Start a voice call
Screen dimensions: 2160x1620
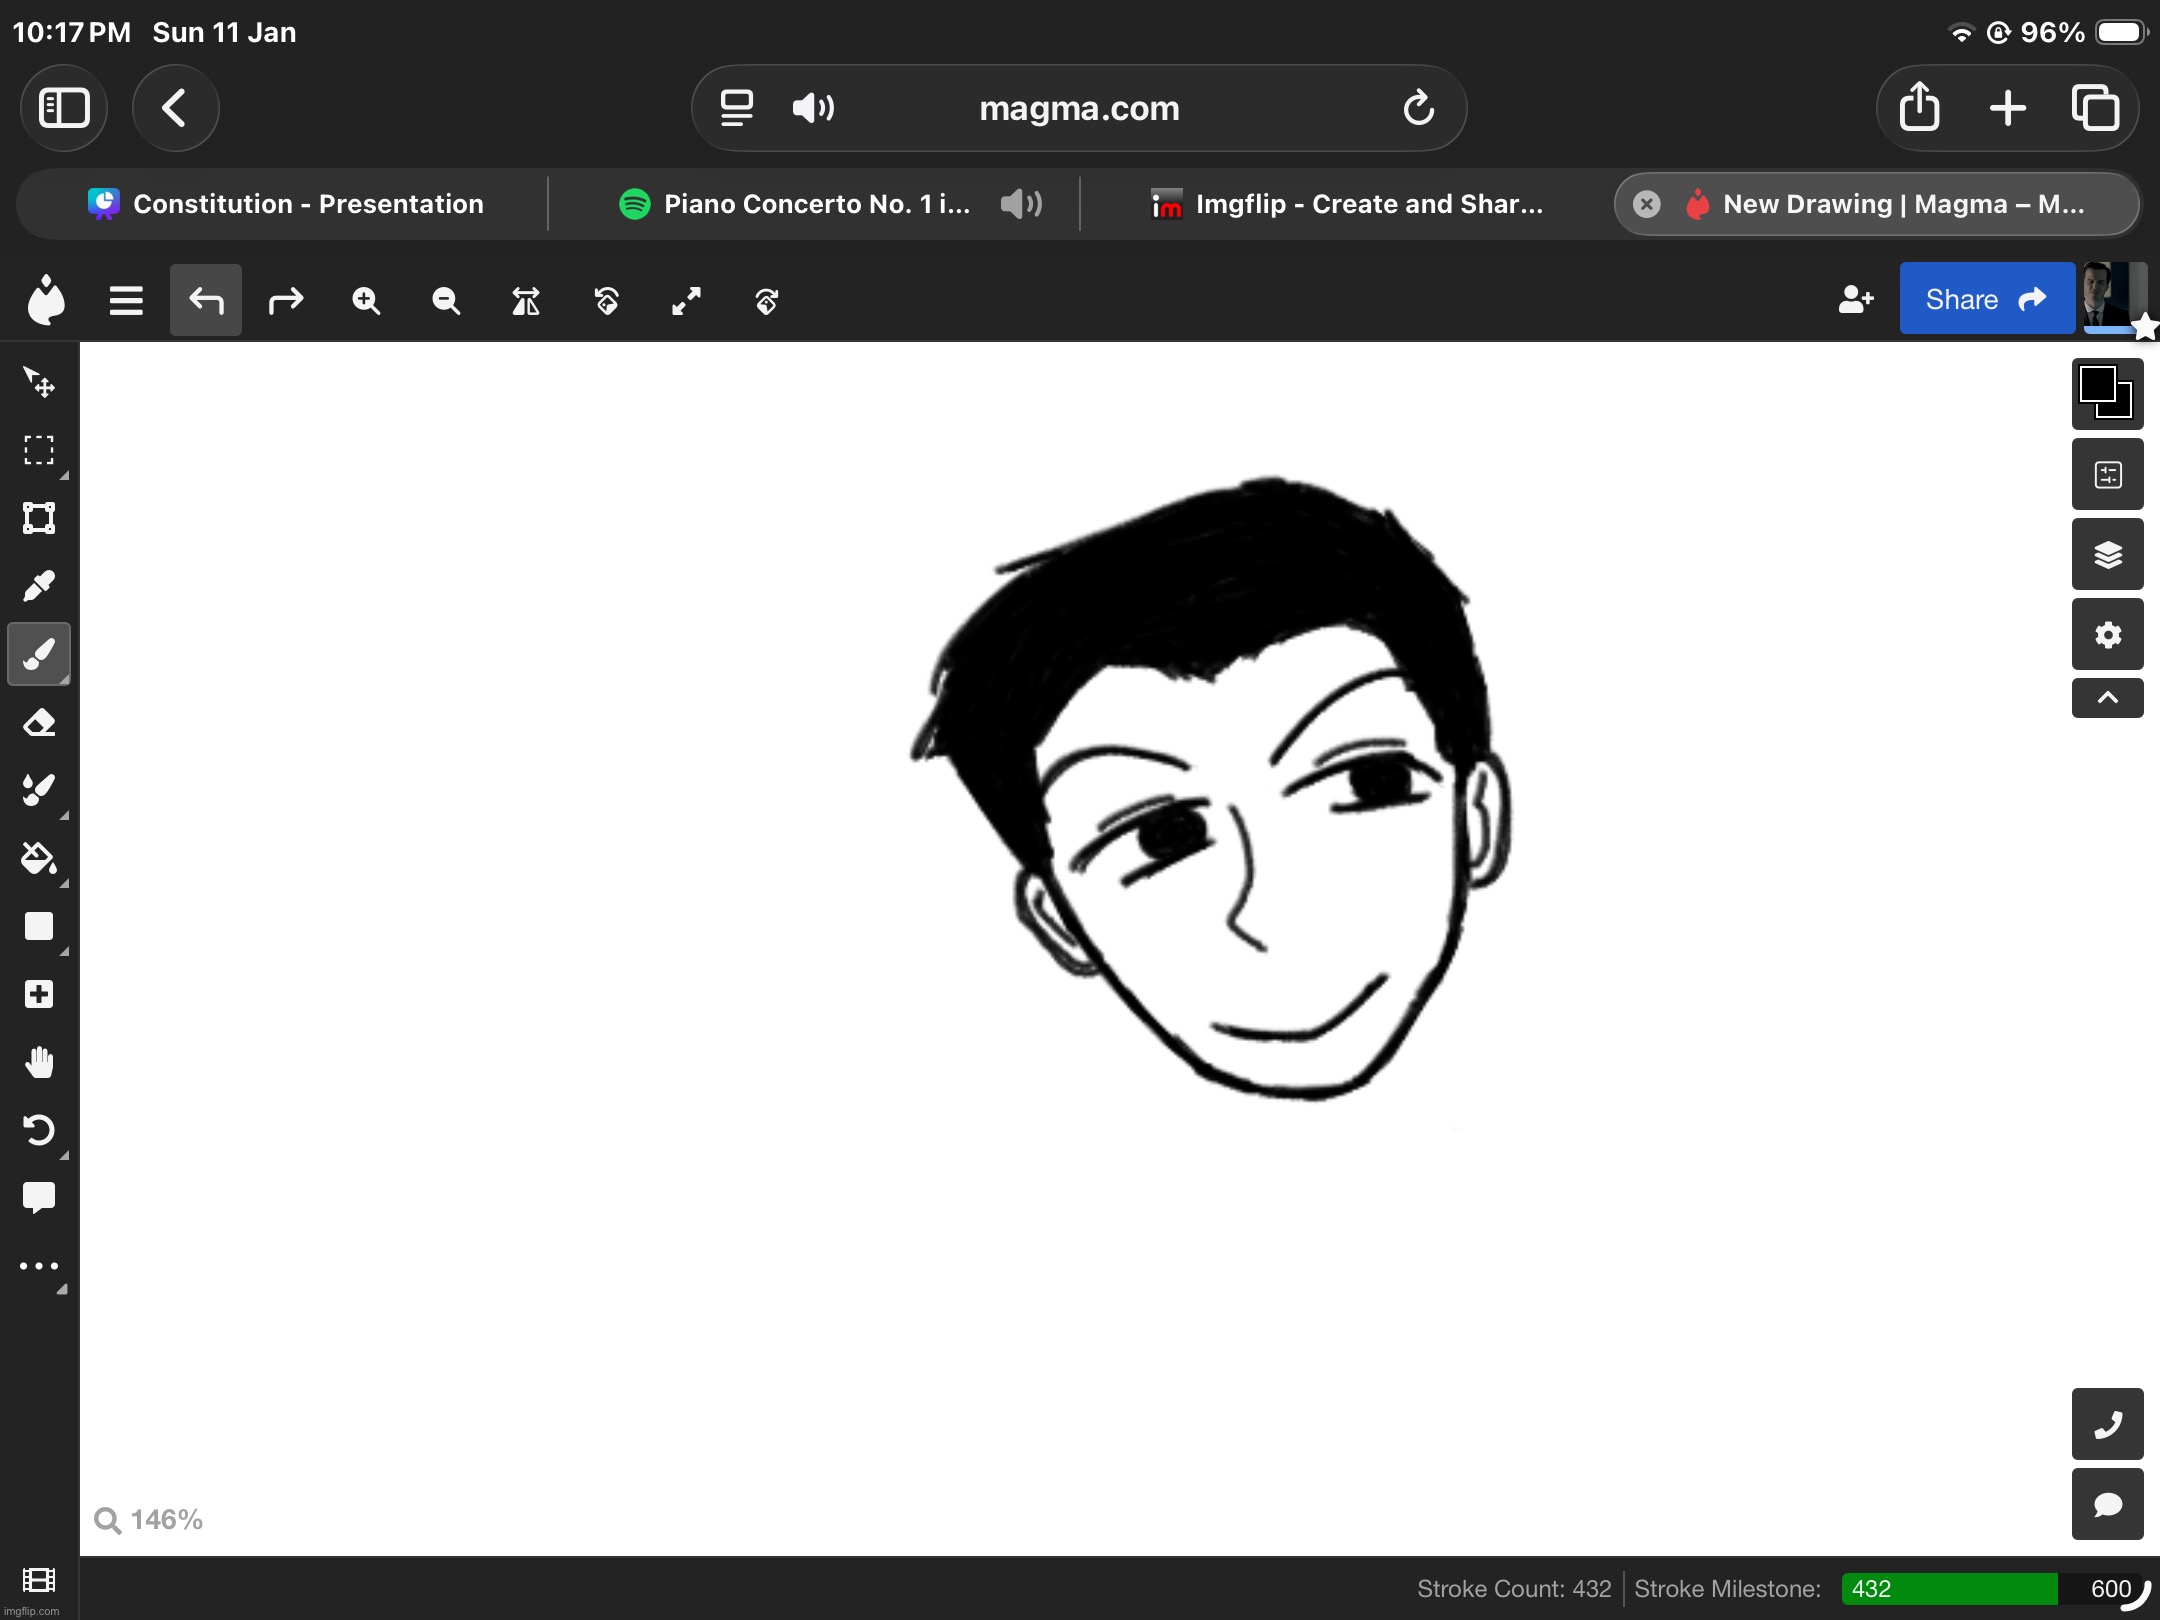pyautogui.click(x=2108, y=1422)
